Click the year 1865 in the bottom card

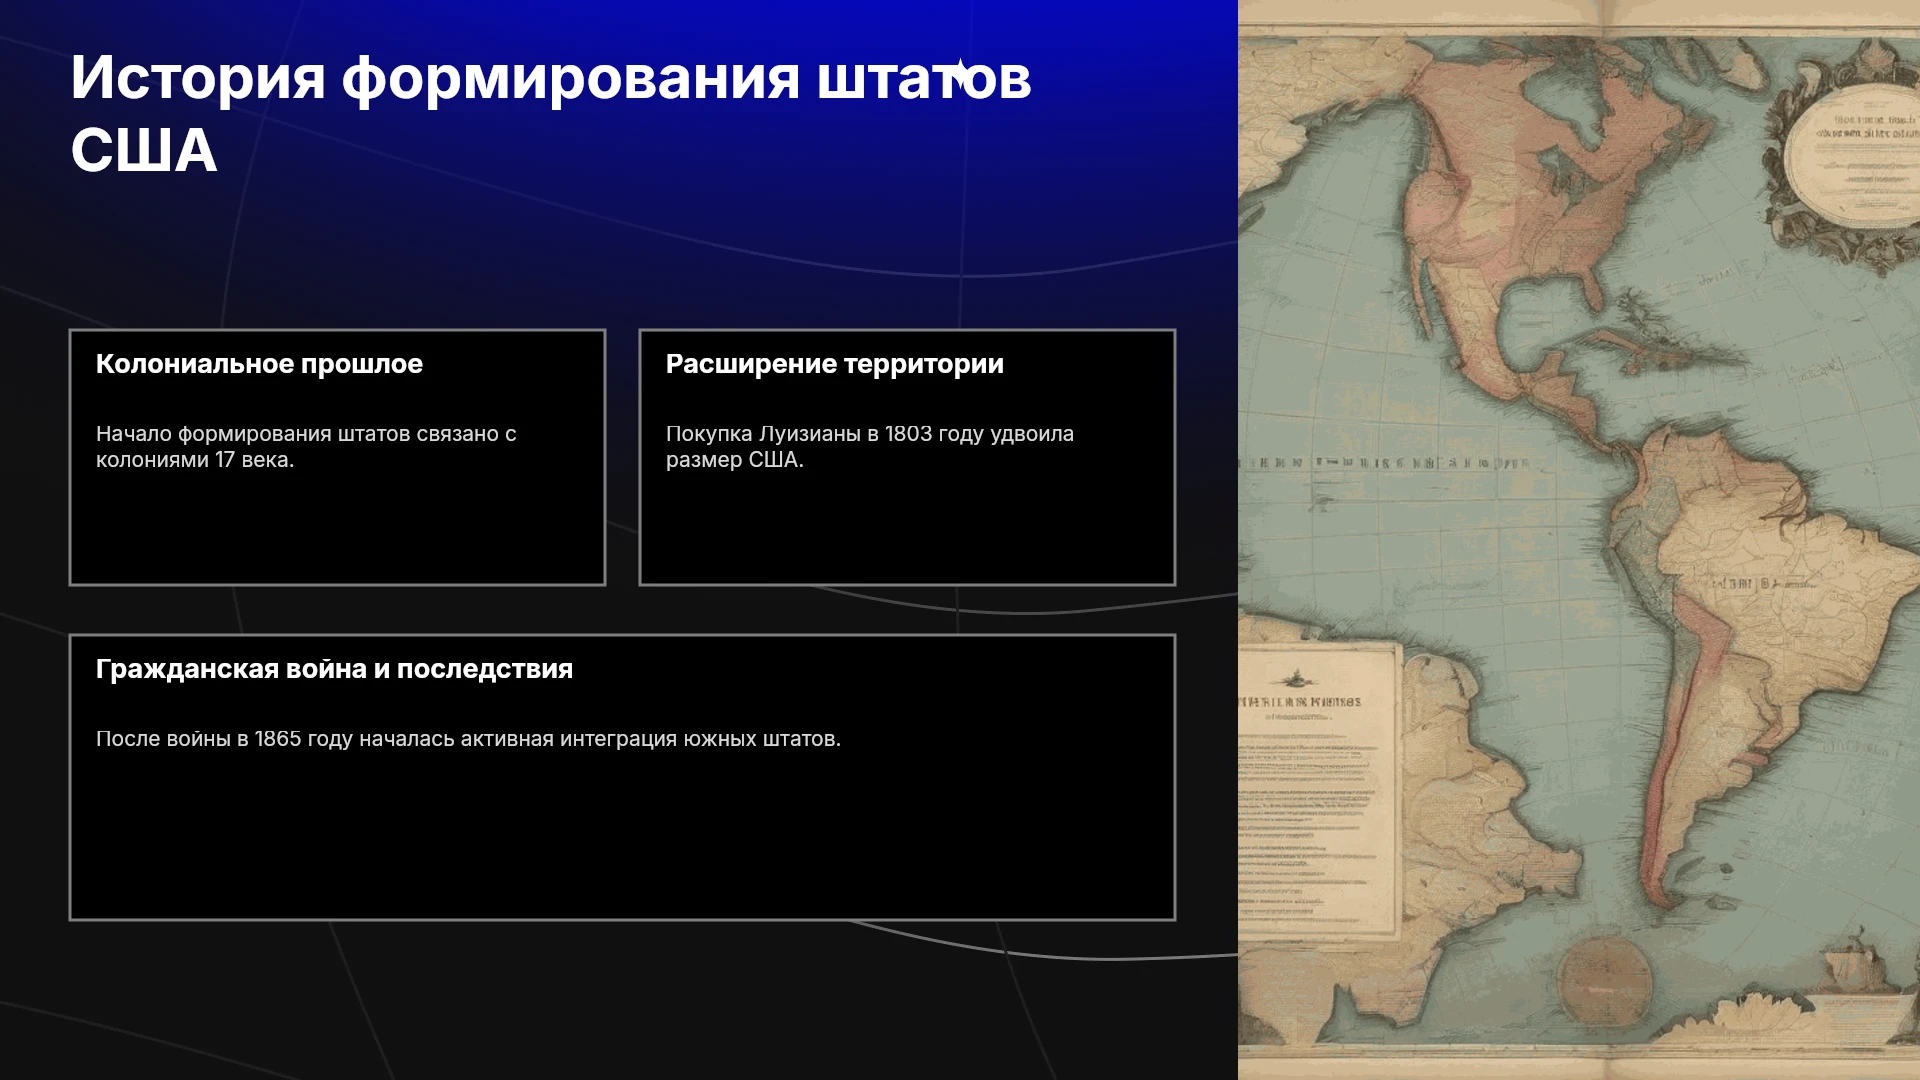278,739
